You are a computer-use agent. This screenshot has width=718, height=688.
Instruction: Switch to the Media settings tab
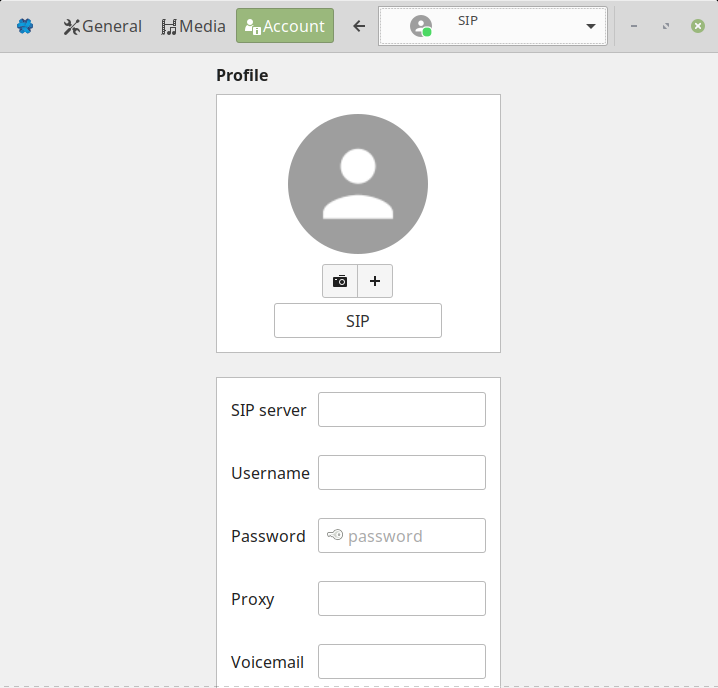193,26
